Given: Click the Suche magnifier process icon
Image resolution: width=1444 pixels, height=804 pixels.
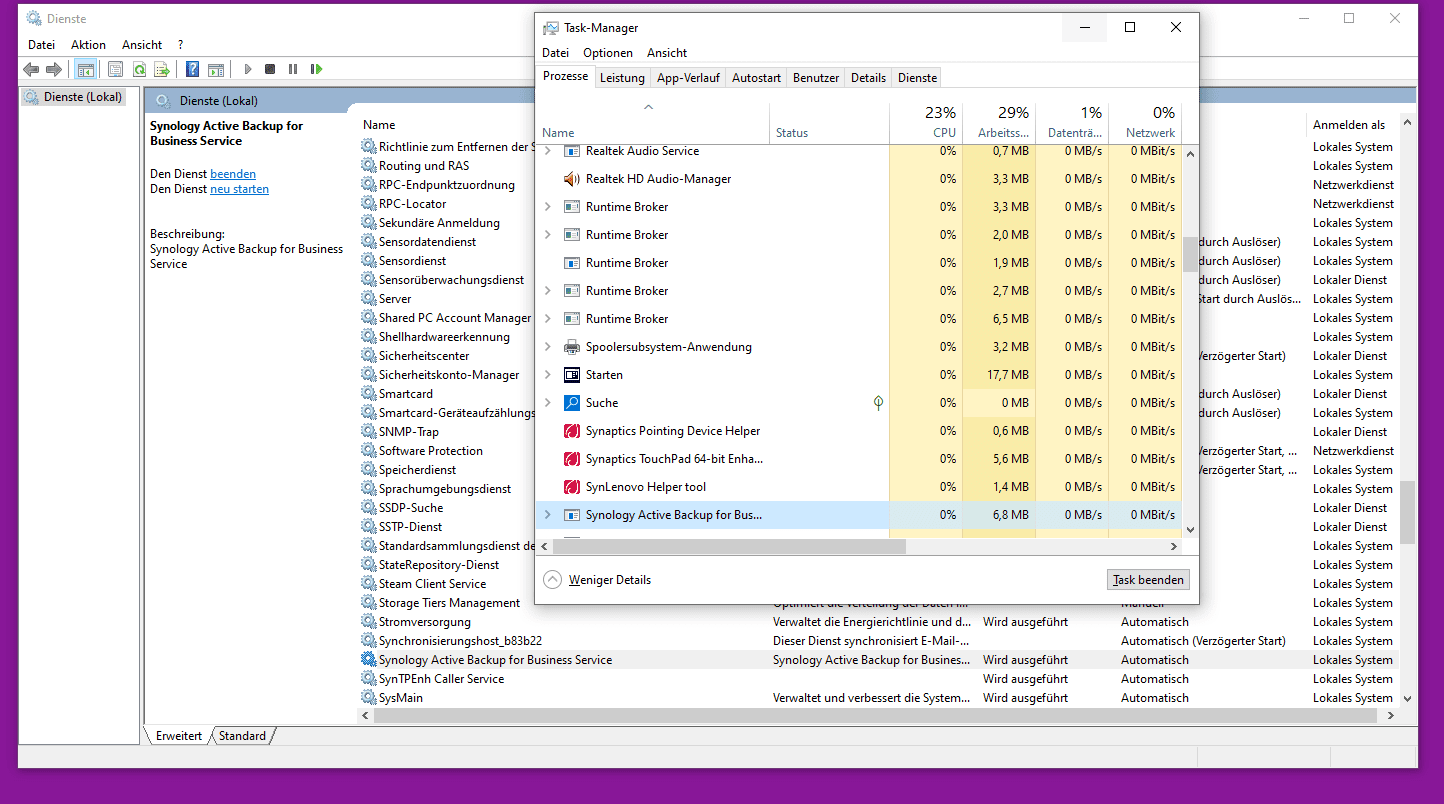Looking at the screenshot, I should (x=572, y=403).
